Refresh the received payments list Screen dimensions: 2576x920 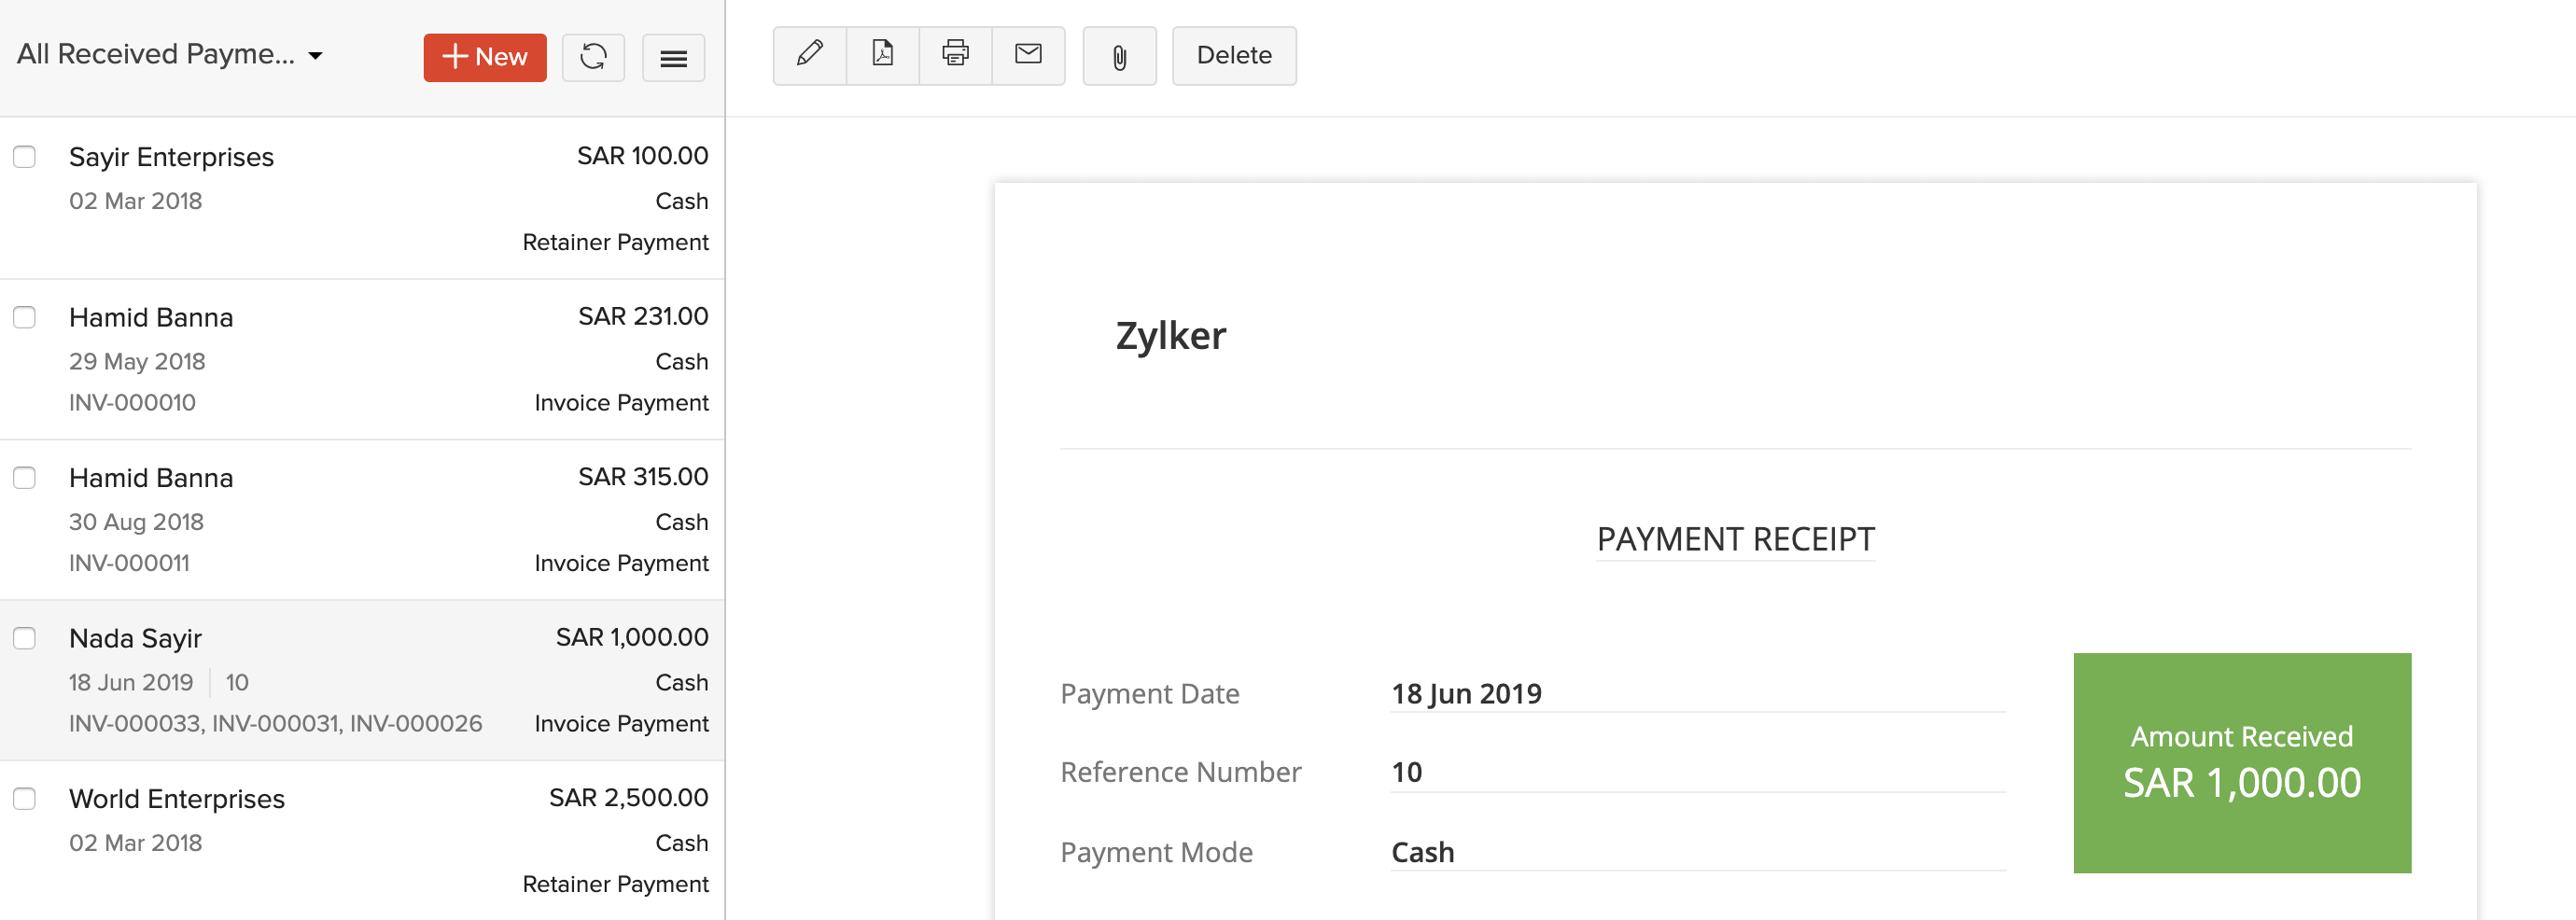tap(593, 57)
